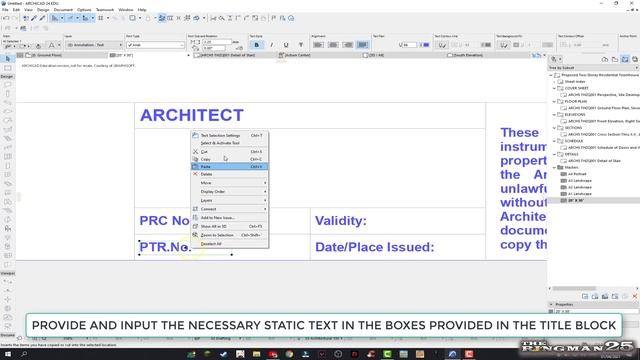Click the Redo icon in toolbar
The width and height of the screenshot is (640, 360).
(x=15, y=18)
